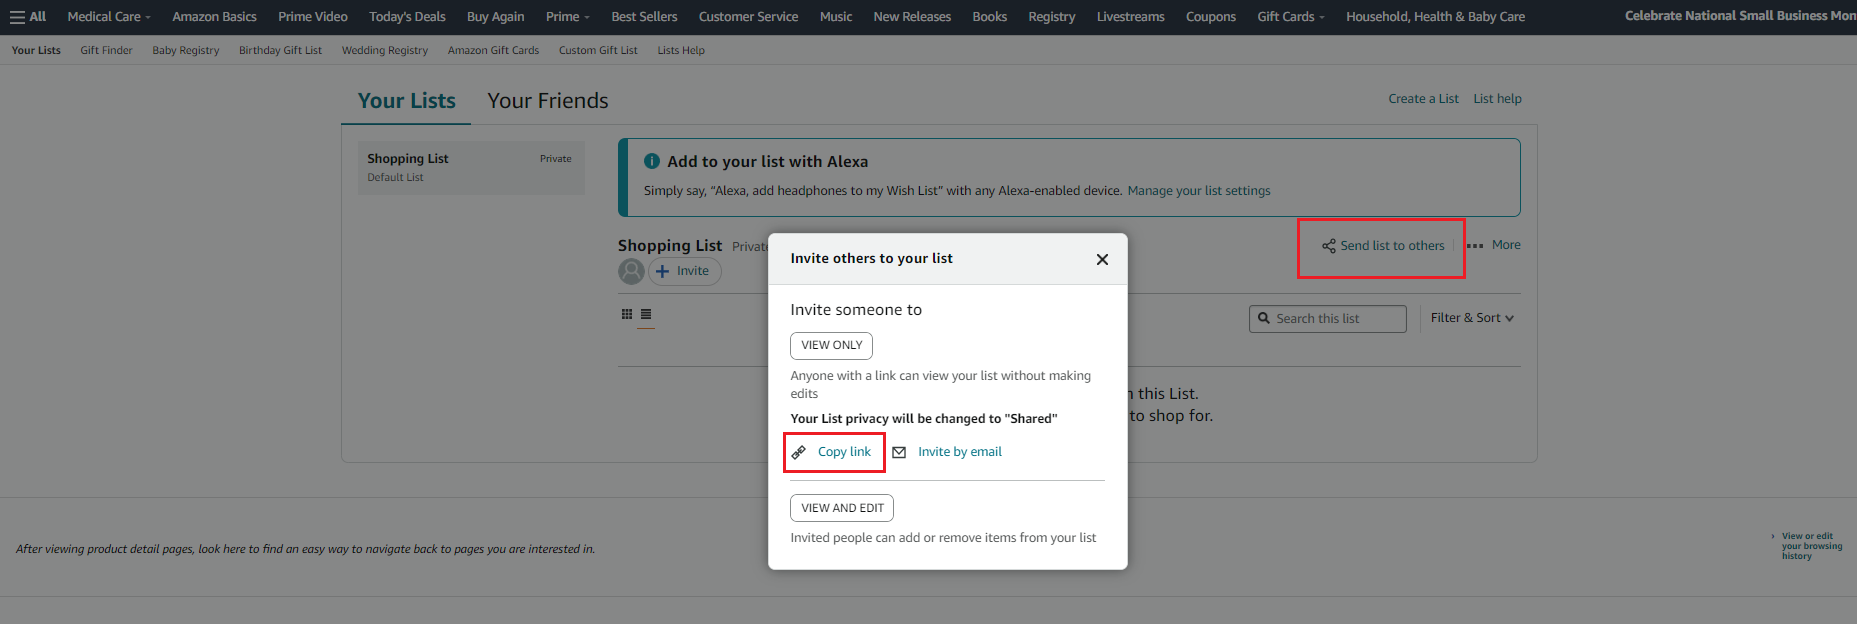This screenshot has height=624, width=1857.
Task: Expand the Medical Care menu
Action: (109, 17)
